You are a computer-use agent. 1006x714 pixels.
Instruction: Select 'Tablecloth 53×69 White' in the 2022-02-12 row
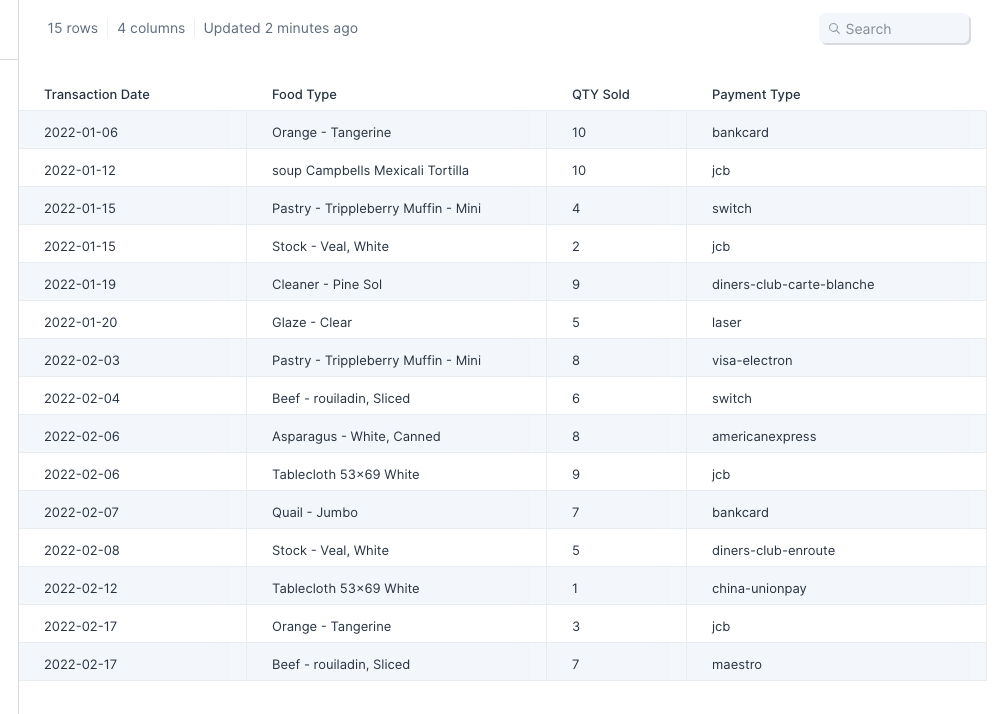click(396, 588)
